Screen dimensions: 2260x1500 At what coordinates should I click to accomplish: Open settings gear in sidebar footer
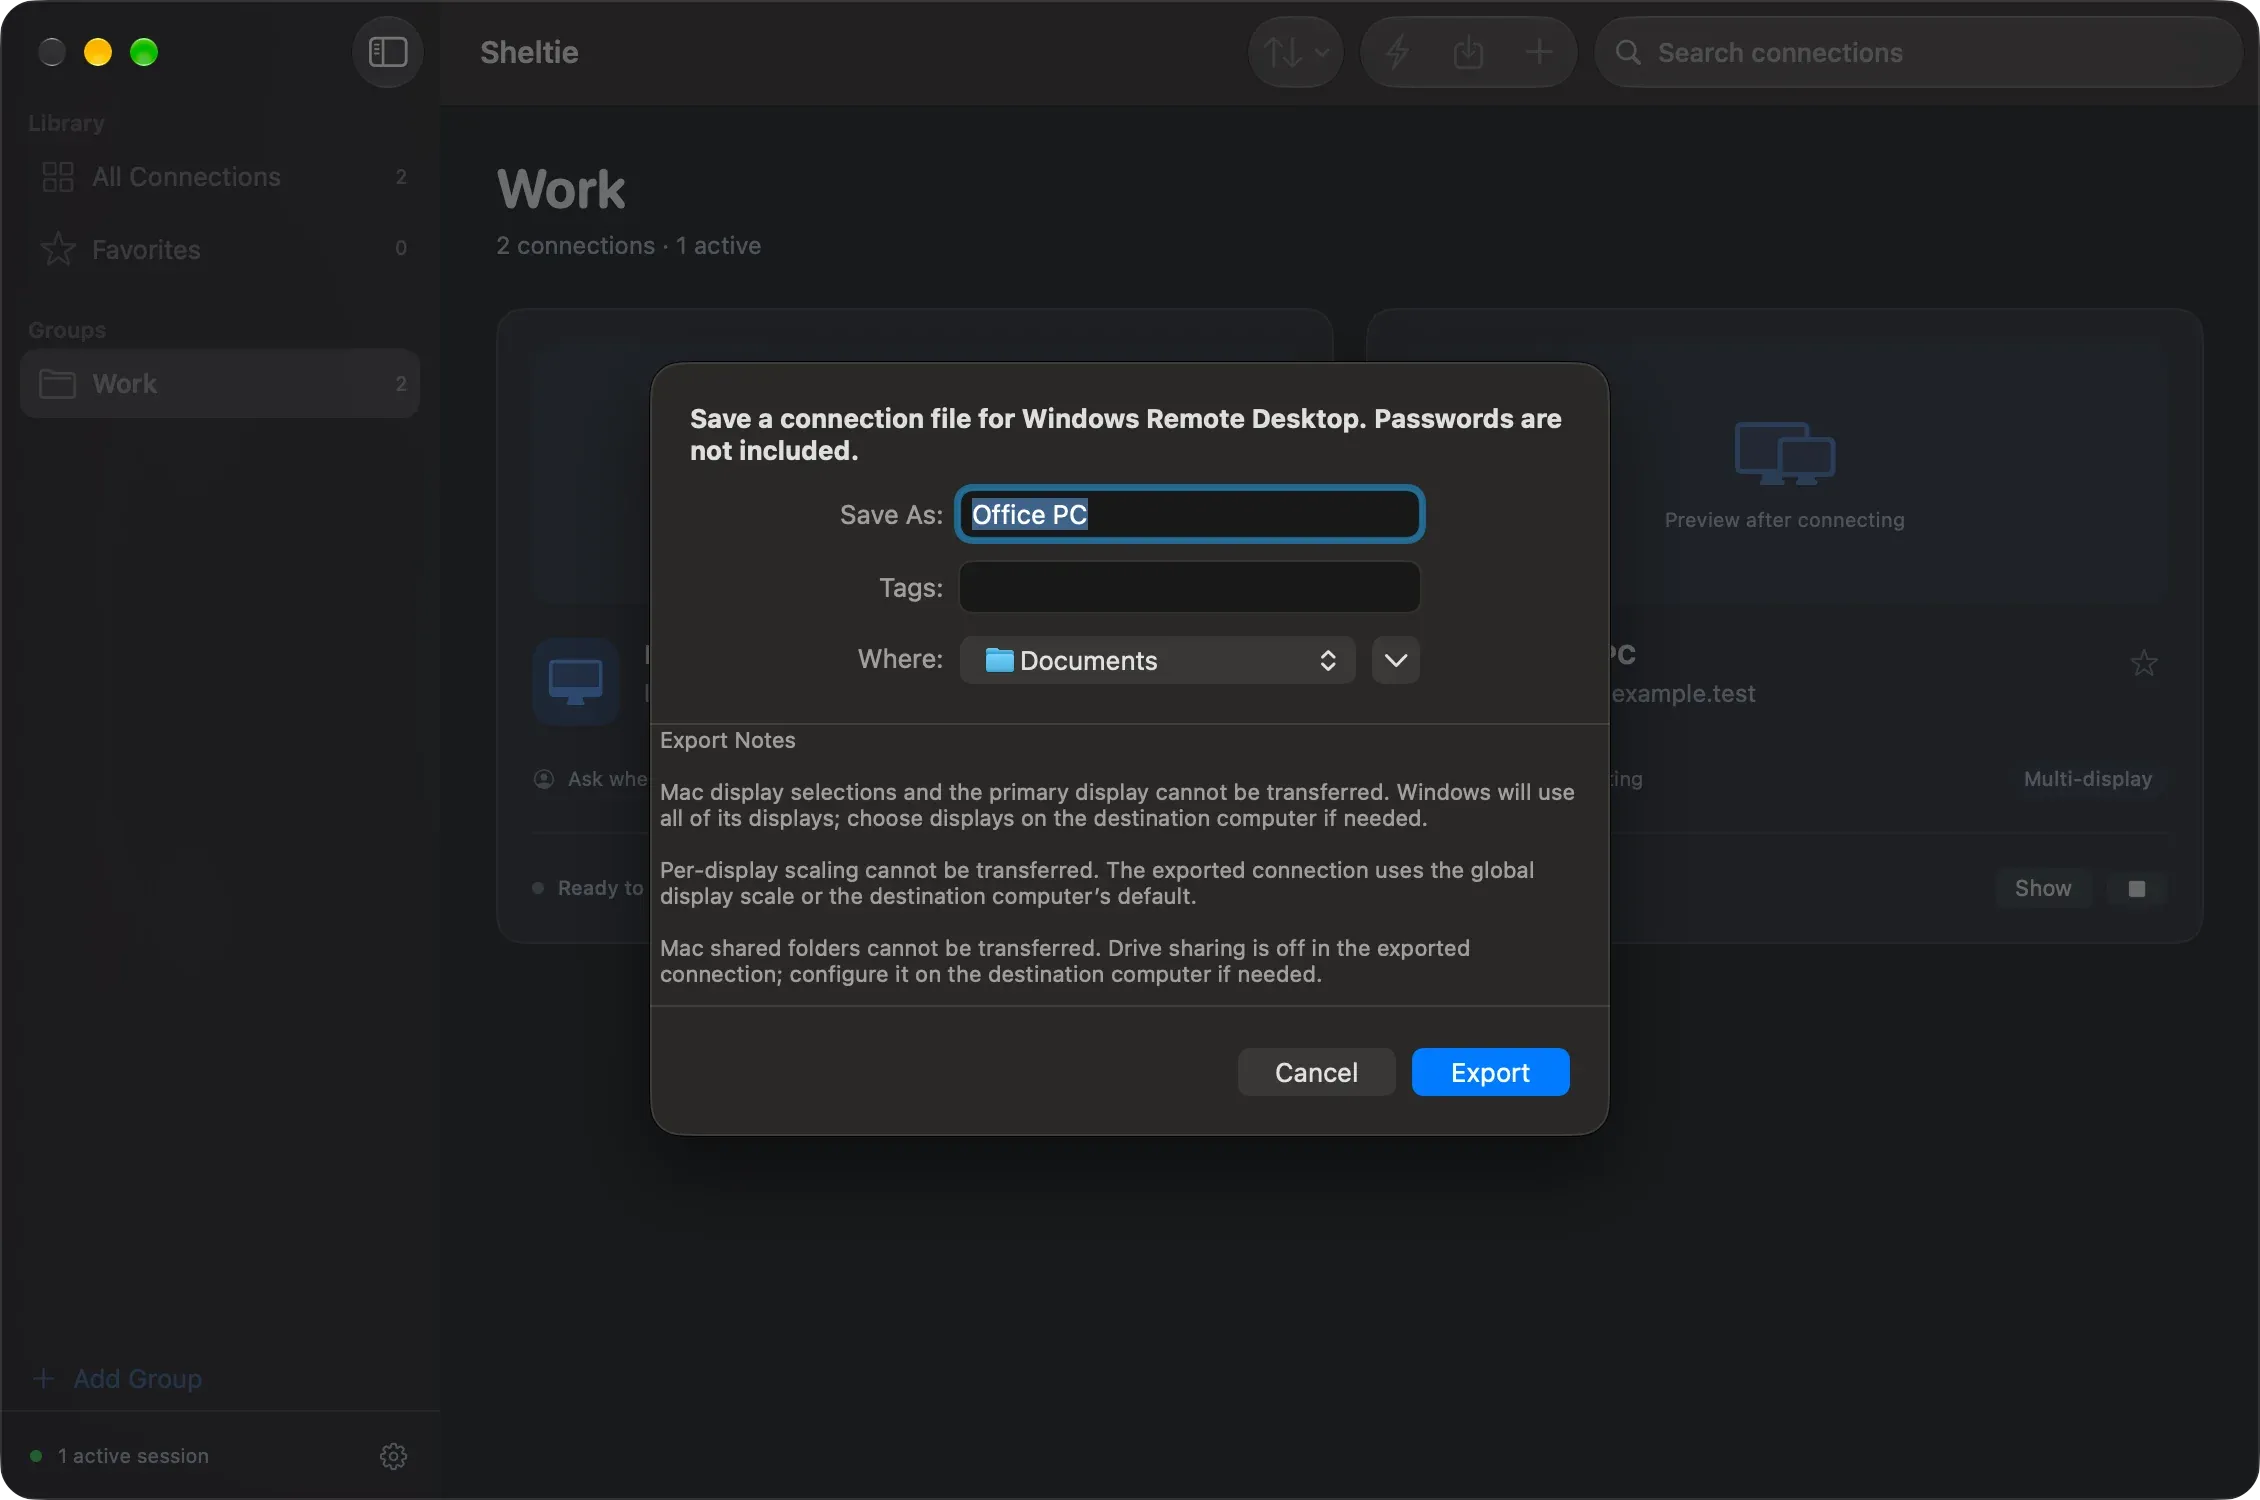(393, 1456)
